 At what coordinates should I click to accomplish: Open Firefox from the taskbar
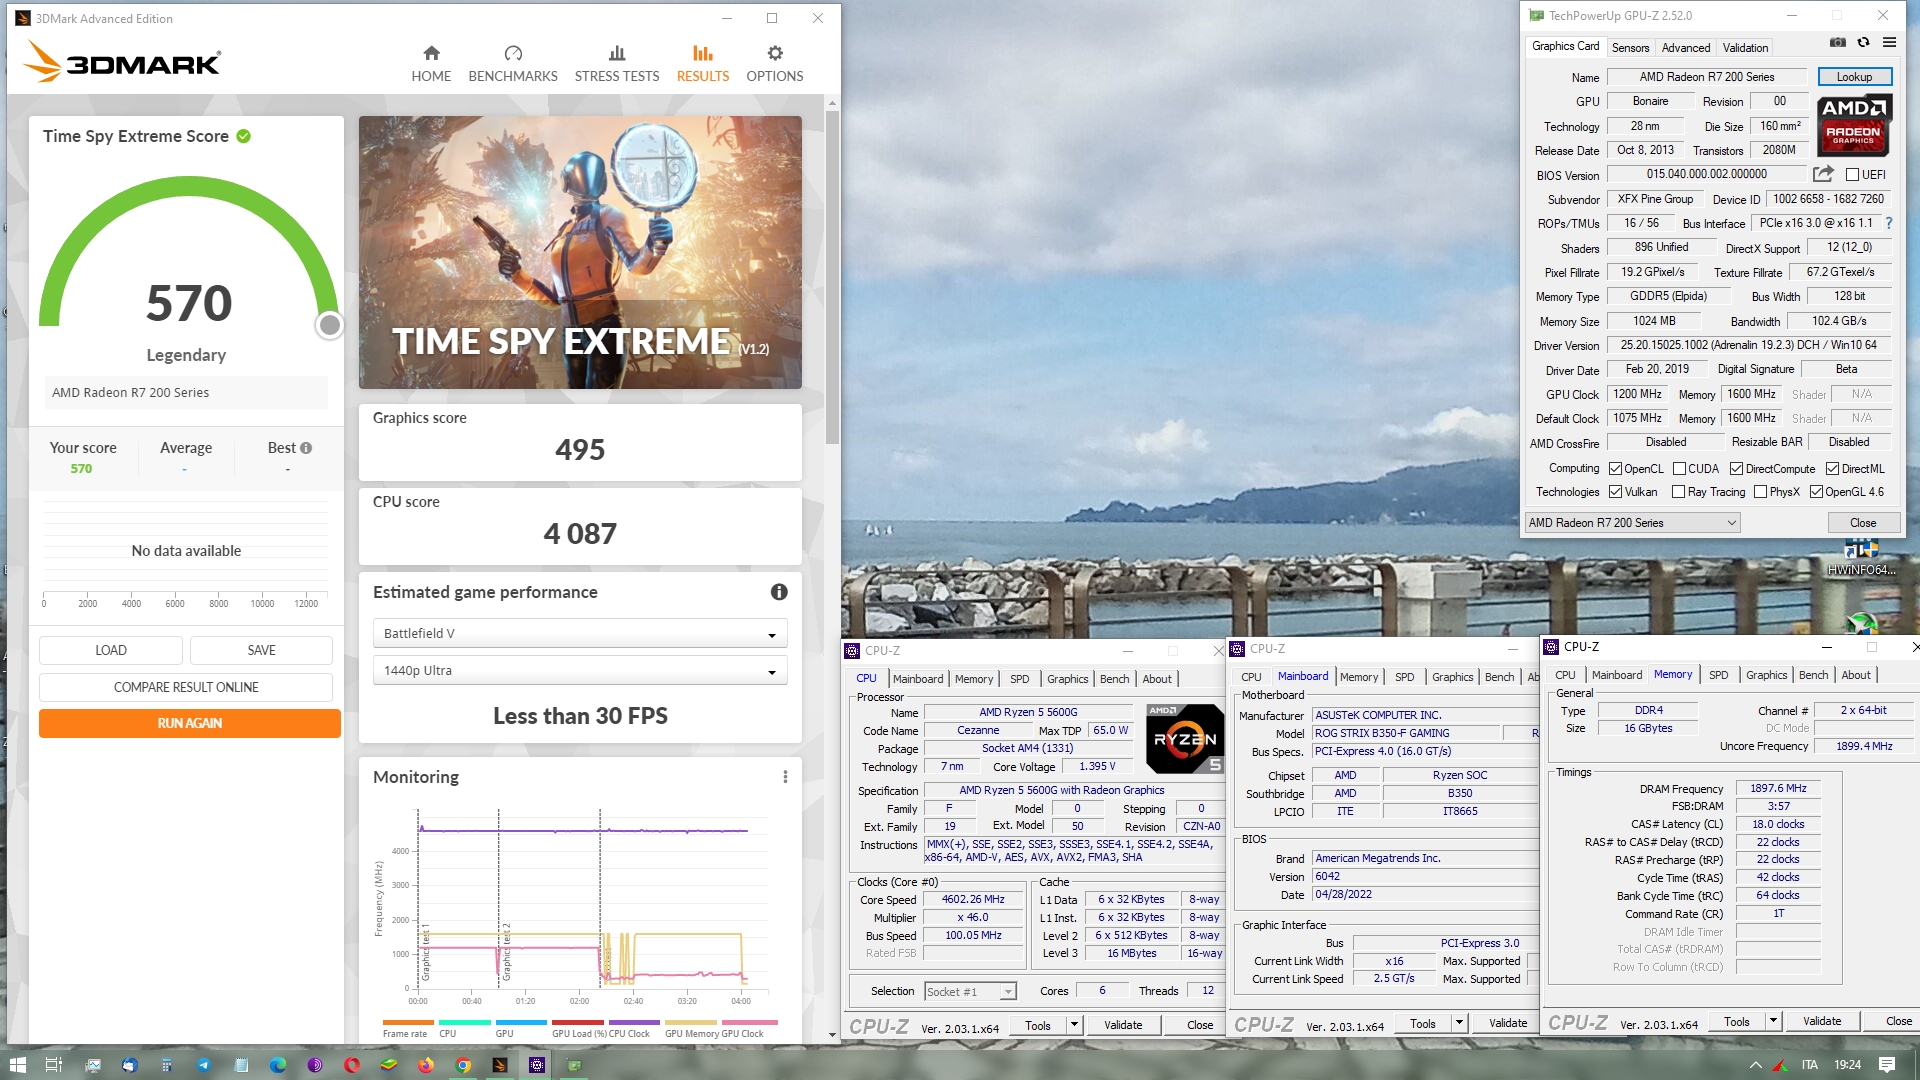pyautogui.click(x=426, y=1065)
